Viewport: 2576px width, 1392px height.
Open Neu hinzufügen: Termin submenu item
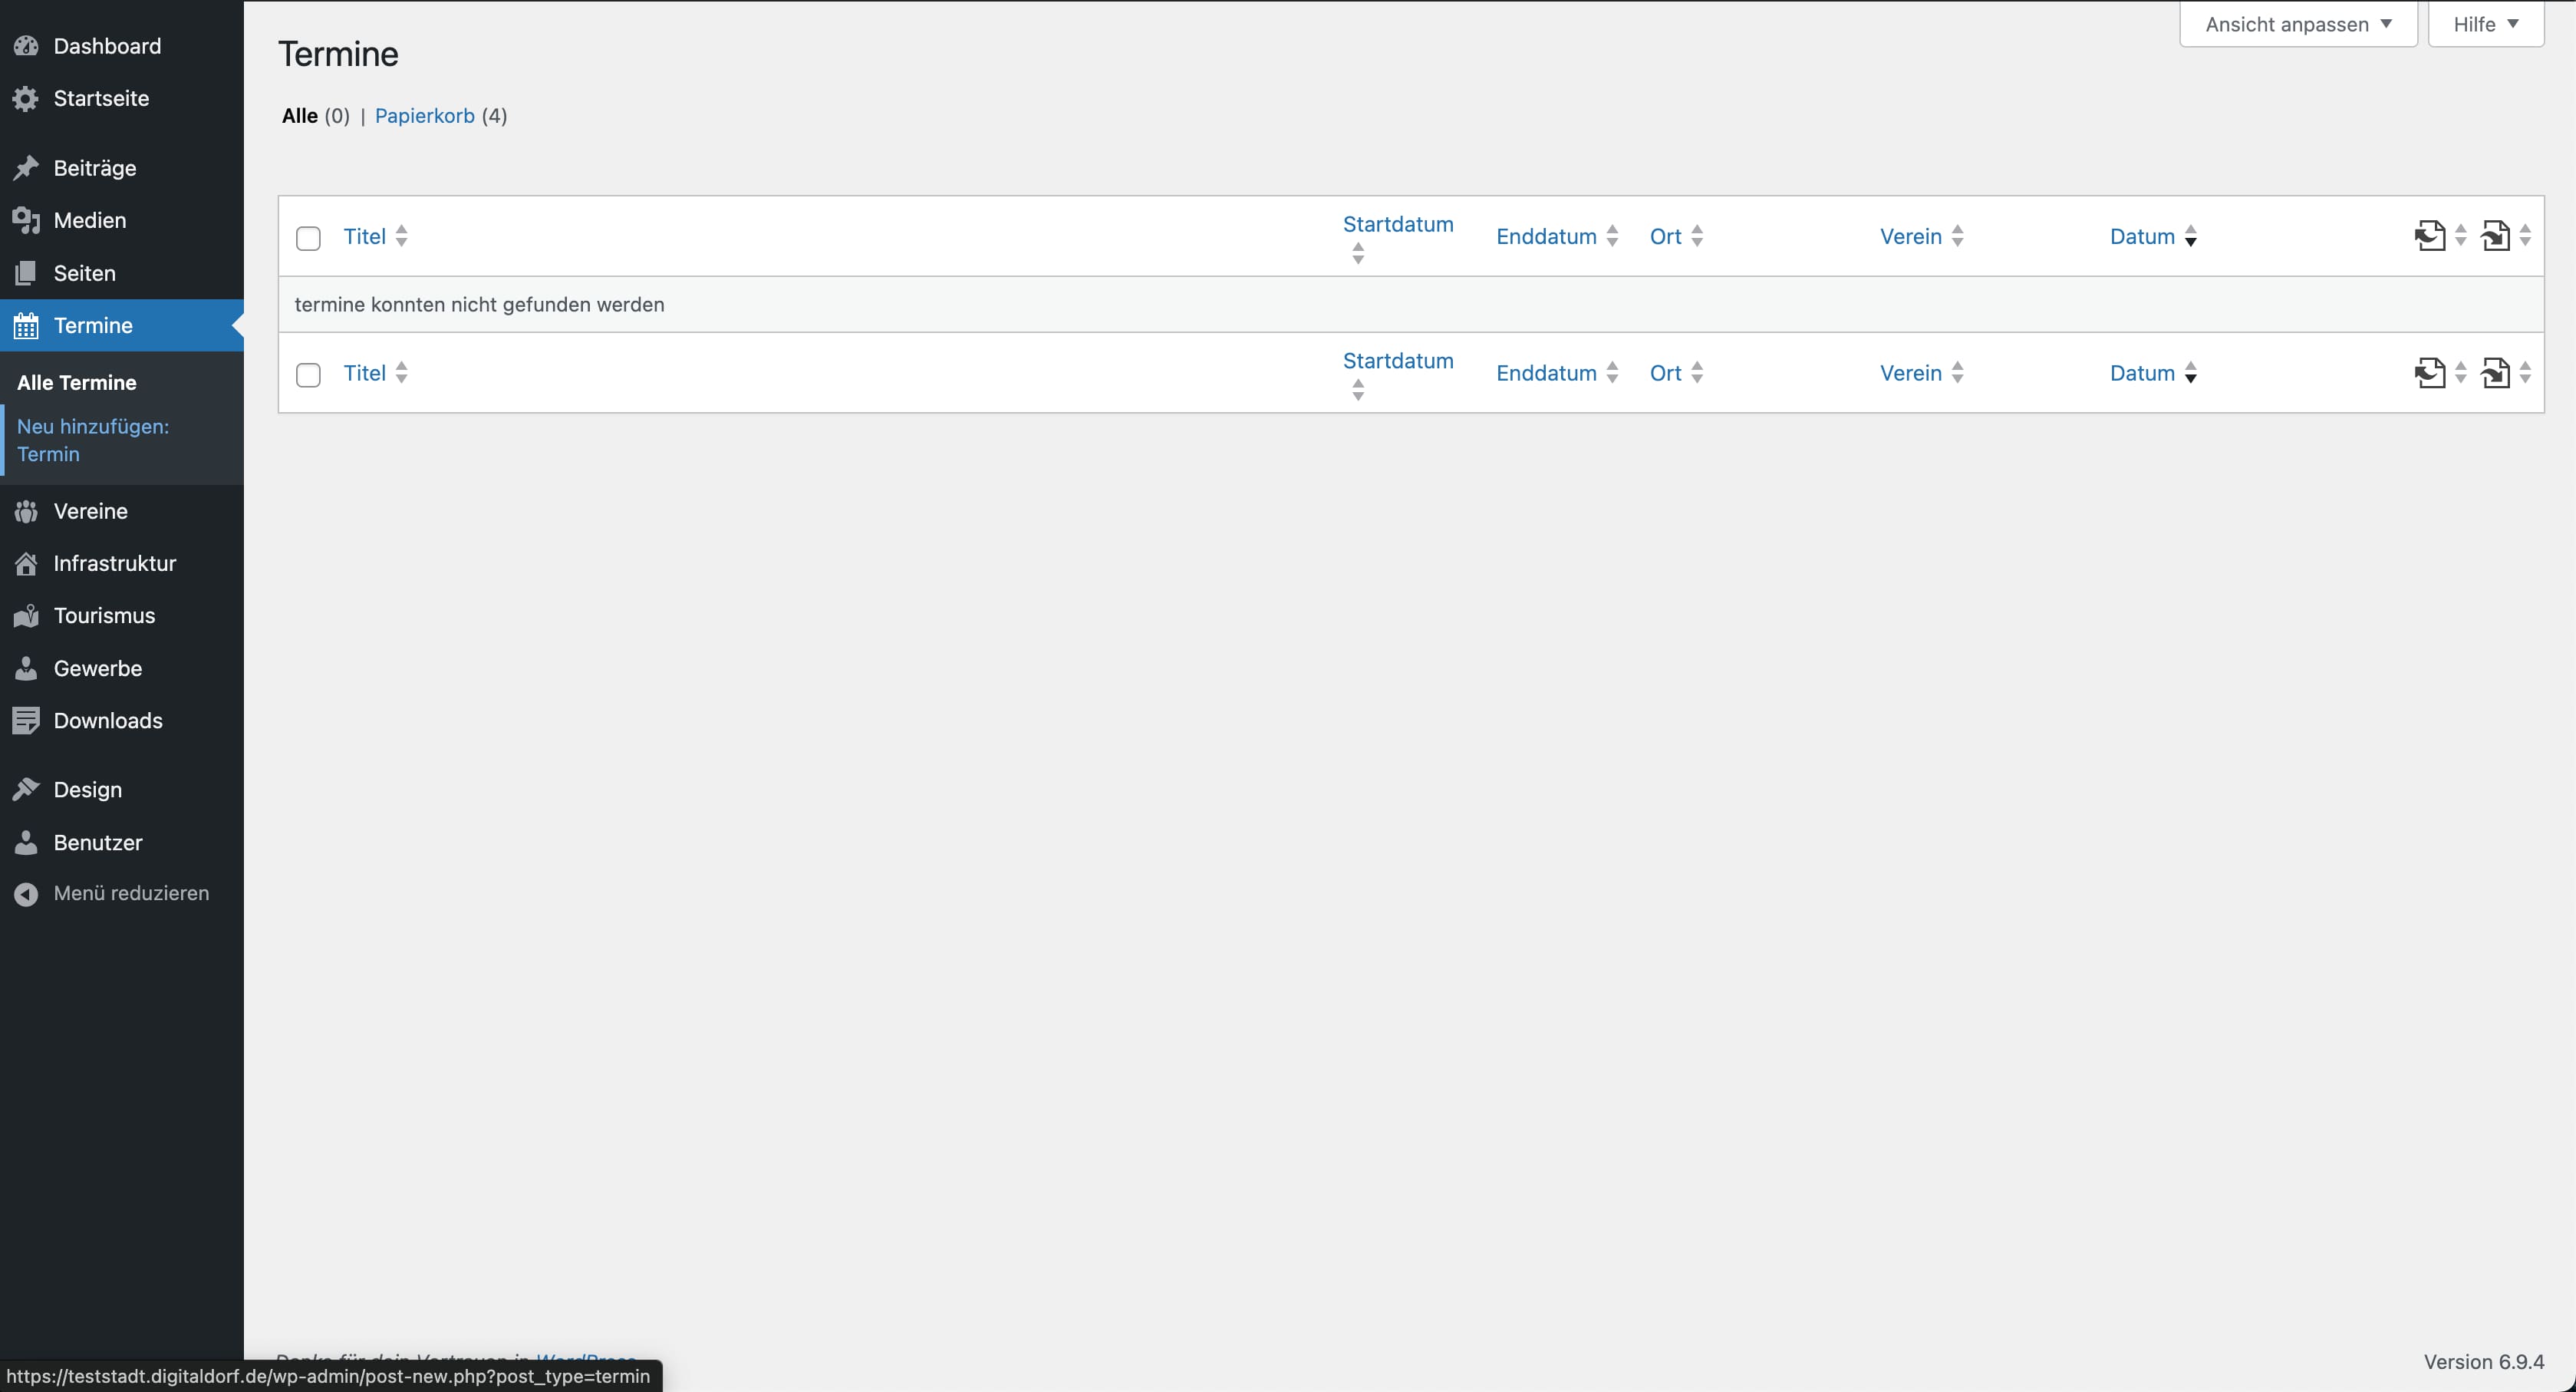pos(92,440)
